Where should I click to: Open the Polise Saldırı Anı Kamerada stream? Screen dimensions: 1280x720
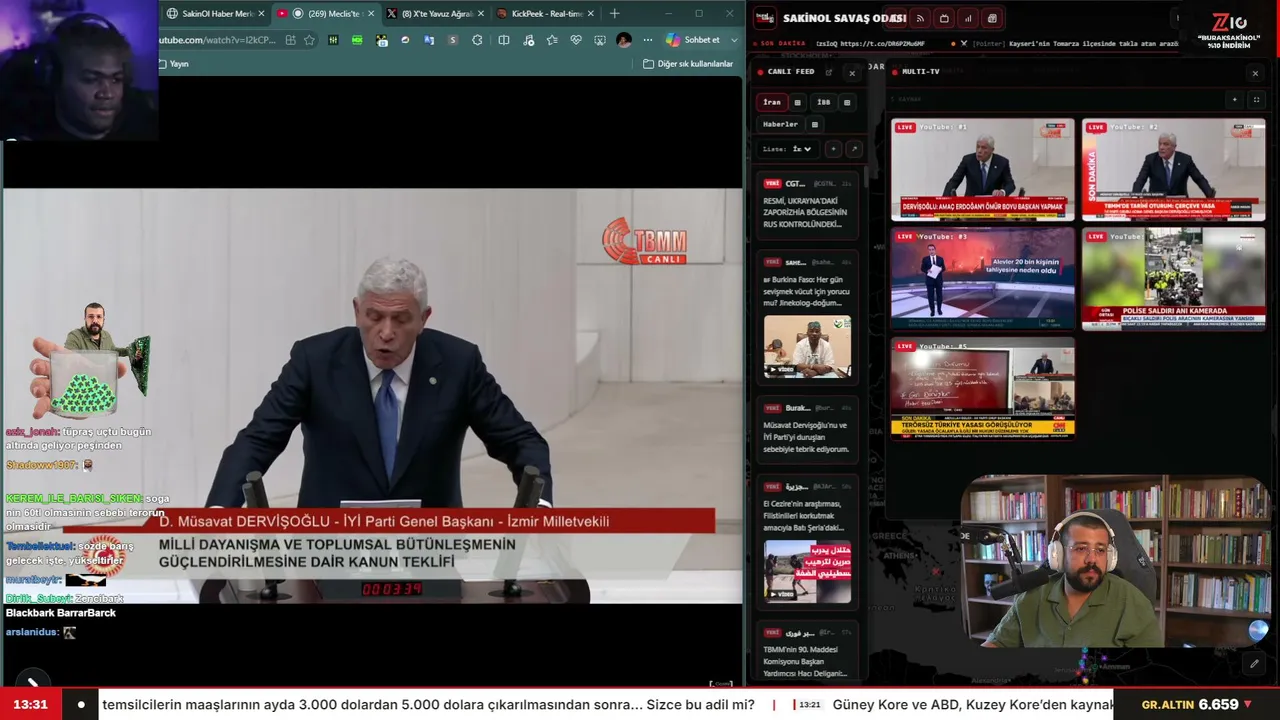1173,279
